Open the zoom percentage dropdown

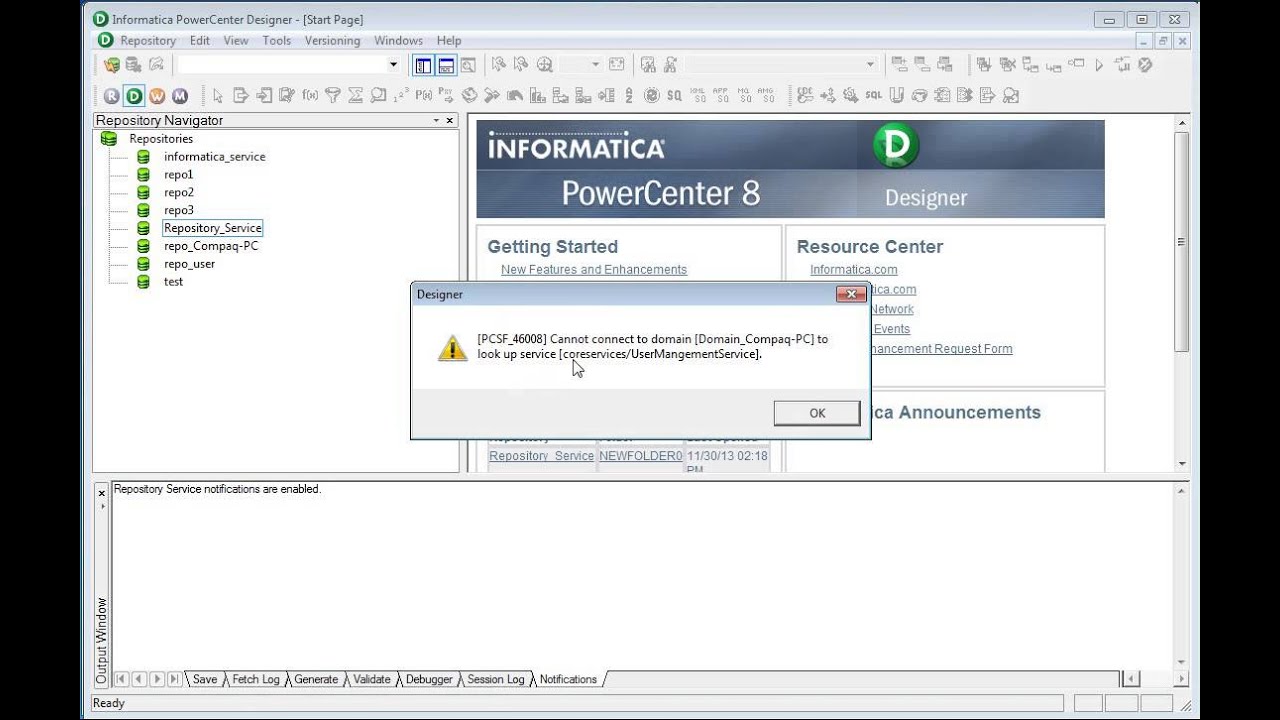[595, 65]
